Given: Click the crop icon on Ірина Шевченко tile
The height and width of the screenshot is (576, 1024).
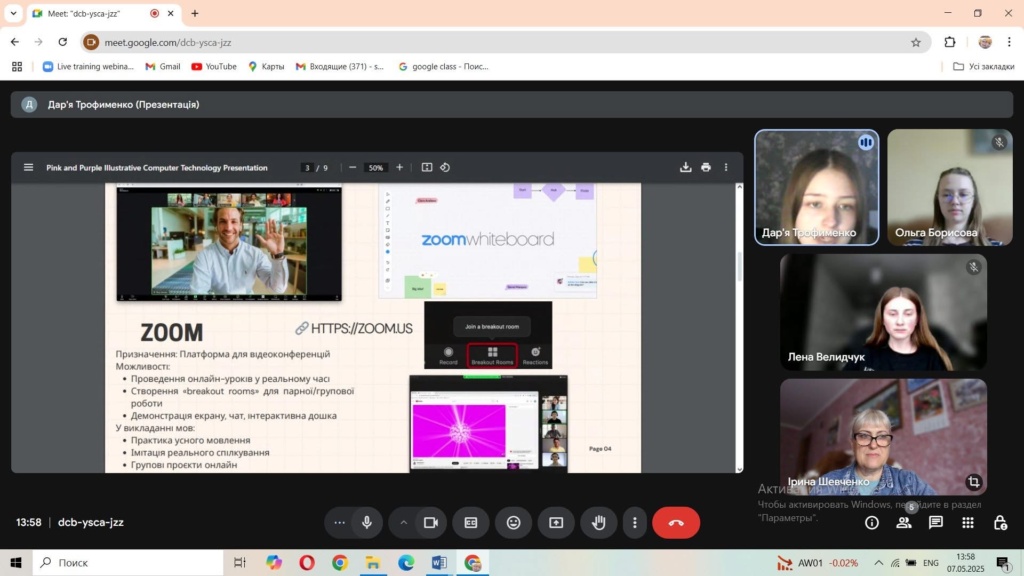Looking at the screenshot, I should [973, 482].
